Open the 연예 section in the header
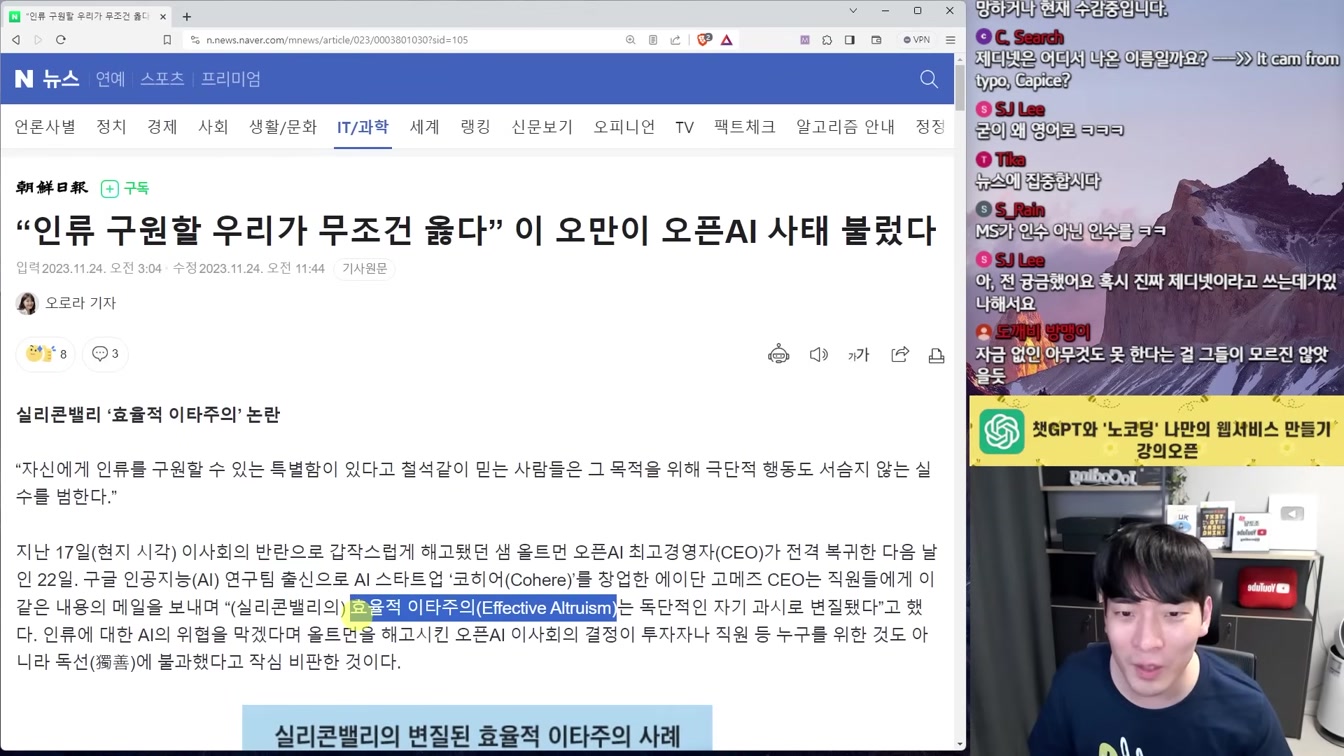 coord(110,79)
